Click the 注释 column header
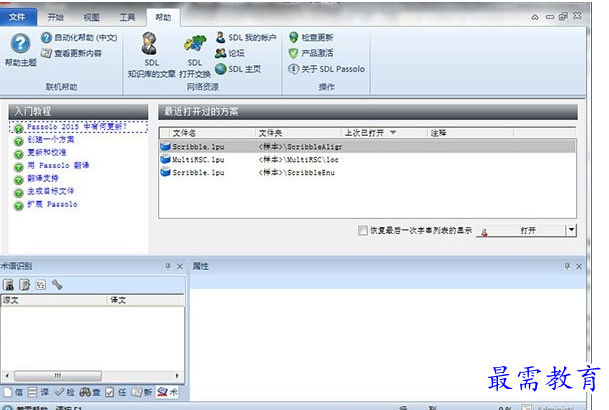 click(x=471, y=133)
